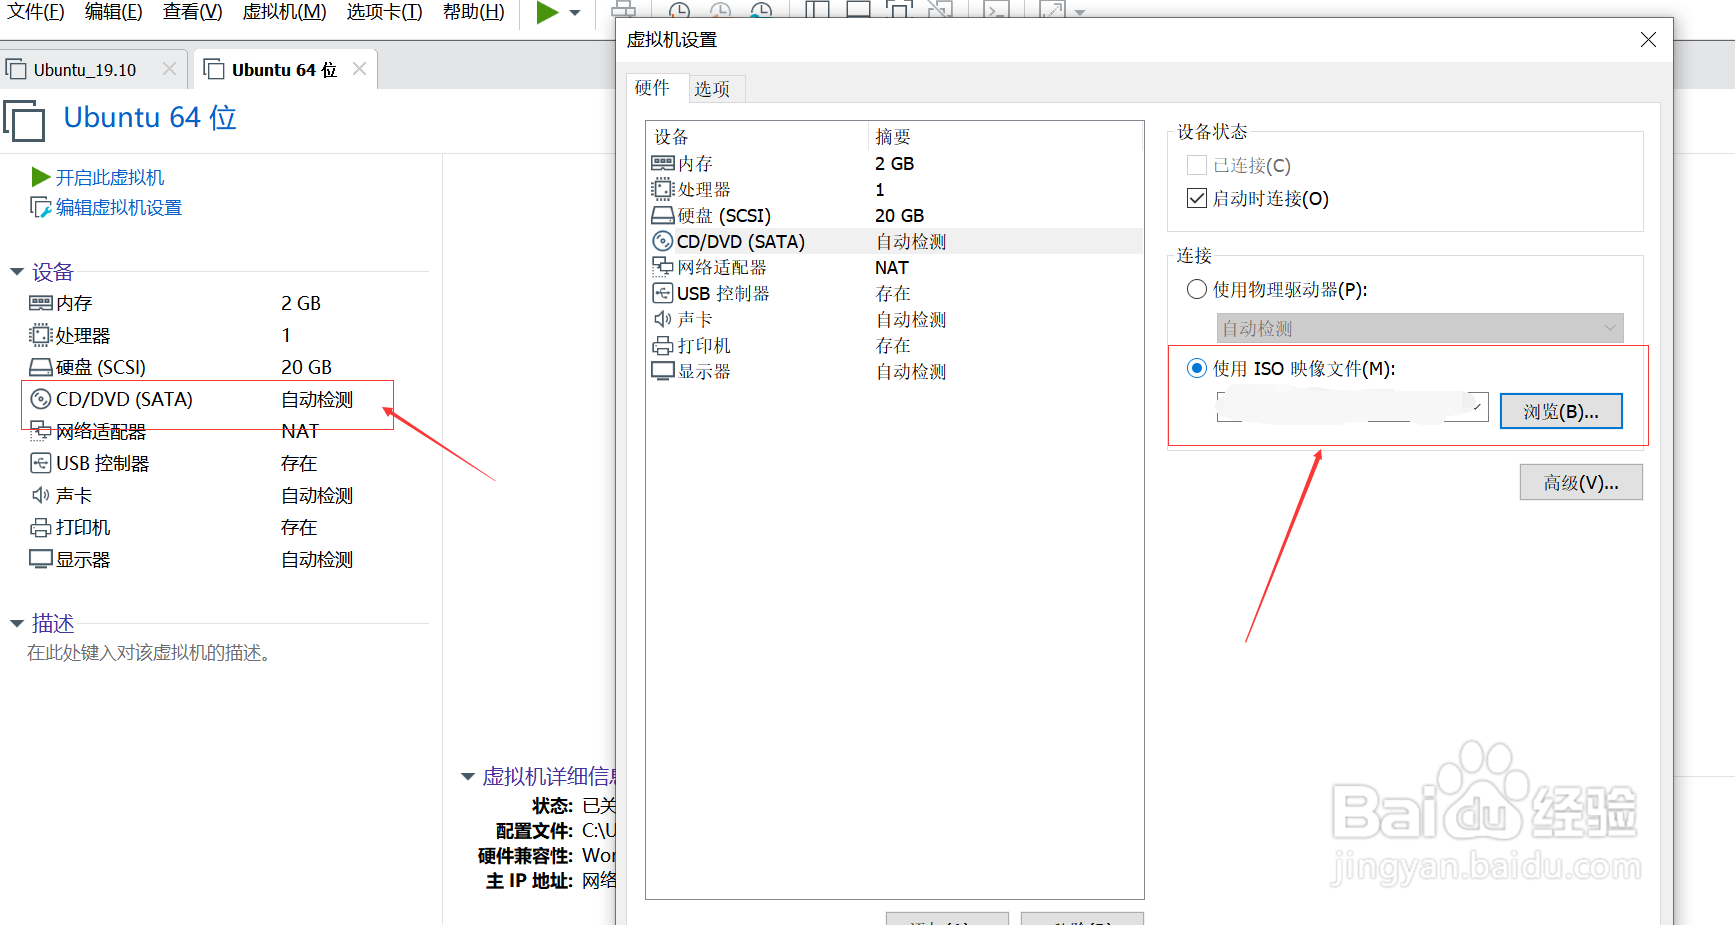Open the 虚拟机(M) menu
1735x925 pixels.
[x=284, y=12]
